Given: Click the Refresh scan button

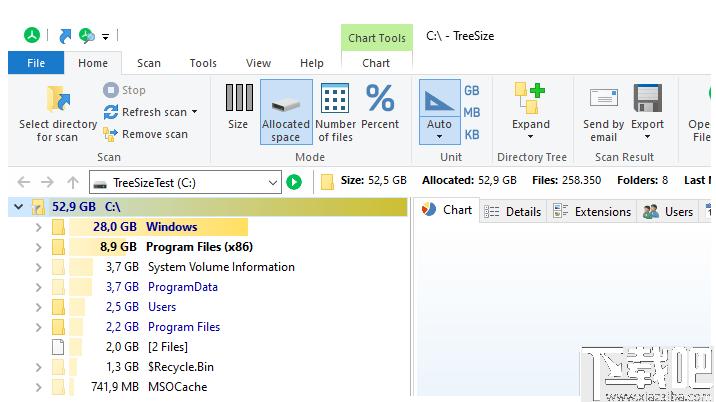Looking at the screenshot, I should pos(145,112).
